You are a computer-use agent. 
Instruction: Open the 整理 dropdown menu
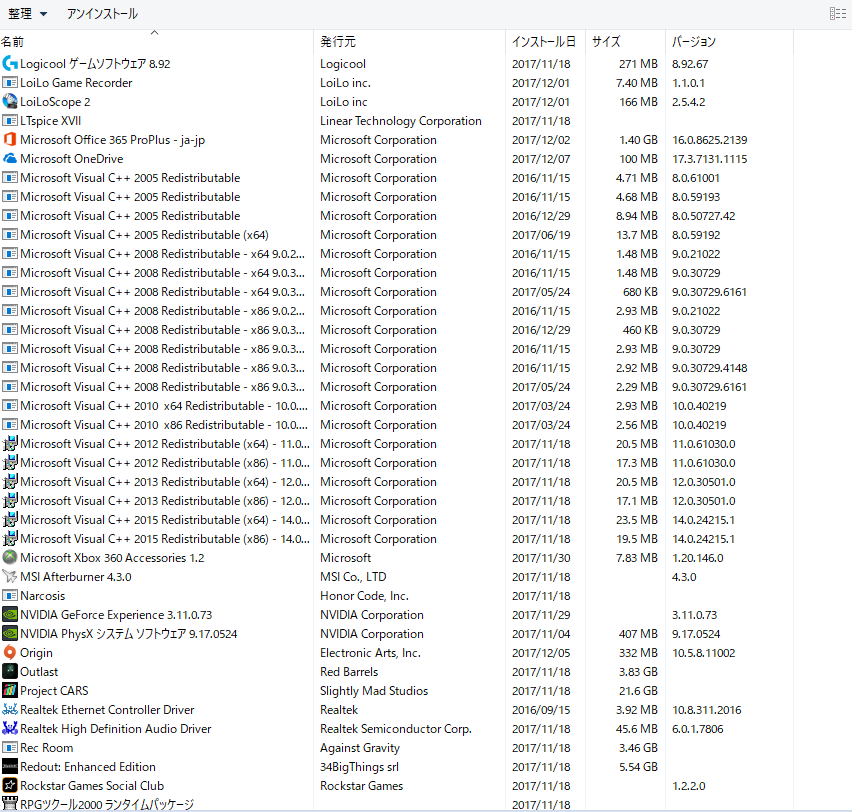(27, 14)
